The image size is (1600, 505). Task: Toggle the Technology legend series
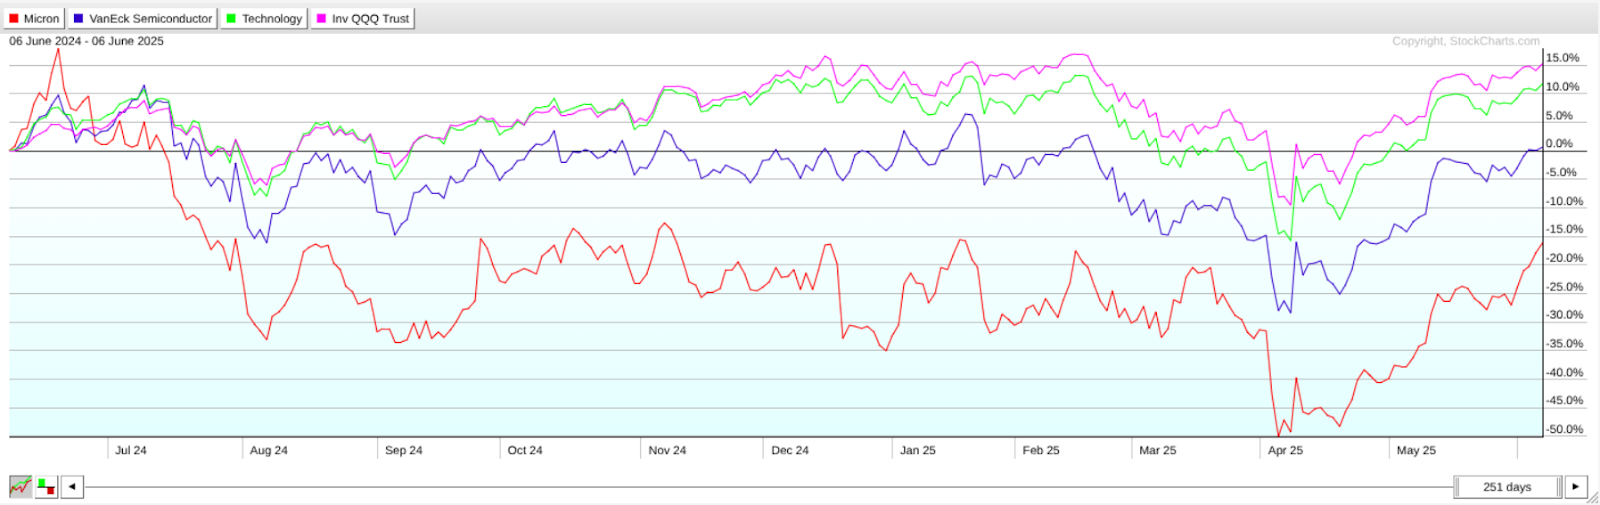265,18
